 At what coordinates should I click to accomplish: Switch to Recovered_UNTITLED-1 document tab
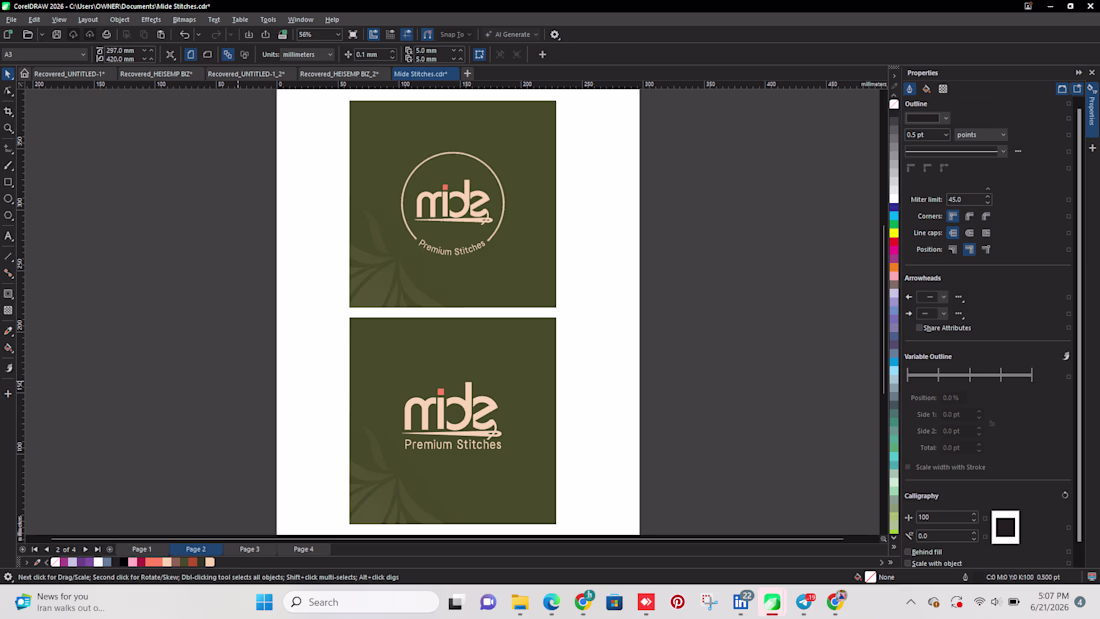point(69,74)
